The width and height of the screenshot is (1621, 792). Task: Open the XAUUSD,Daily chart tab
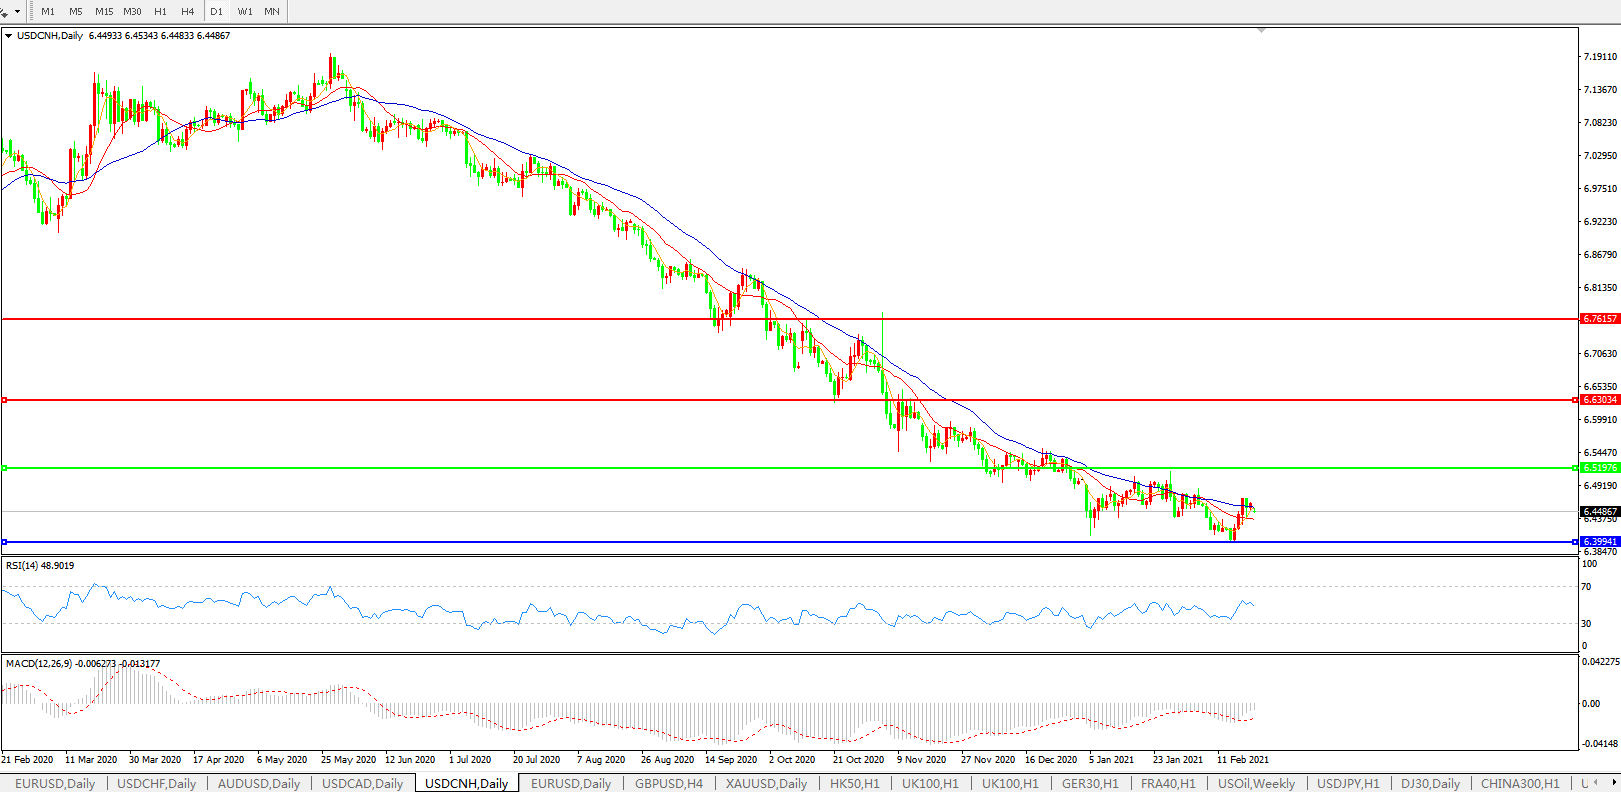(x=766, y=783)
